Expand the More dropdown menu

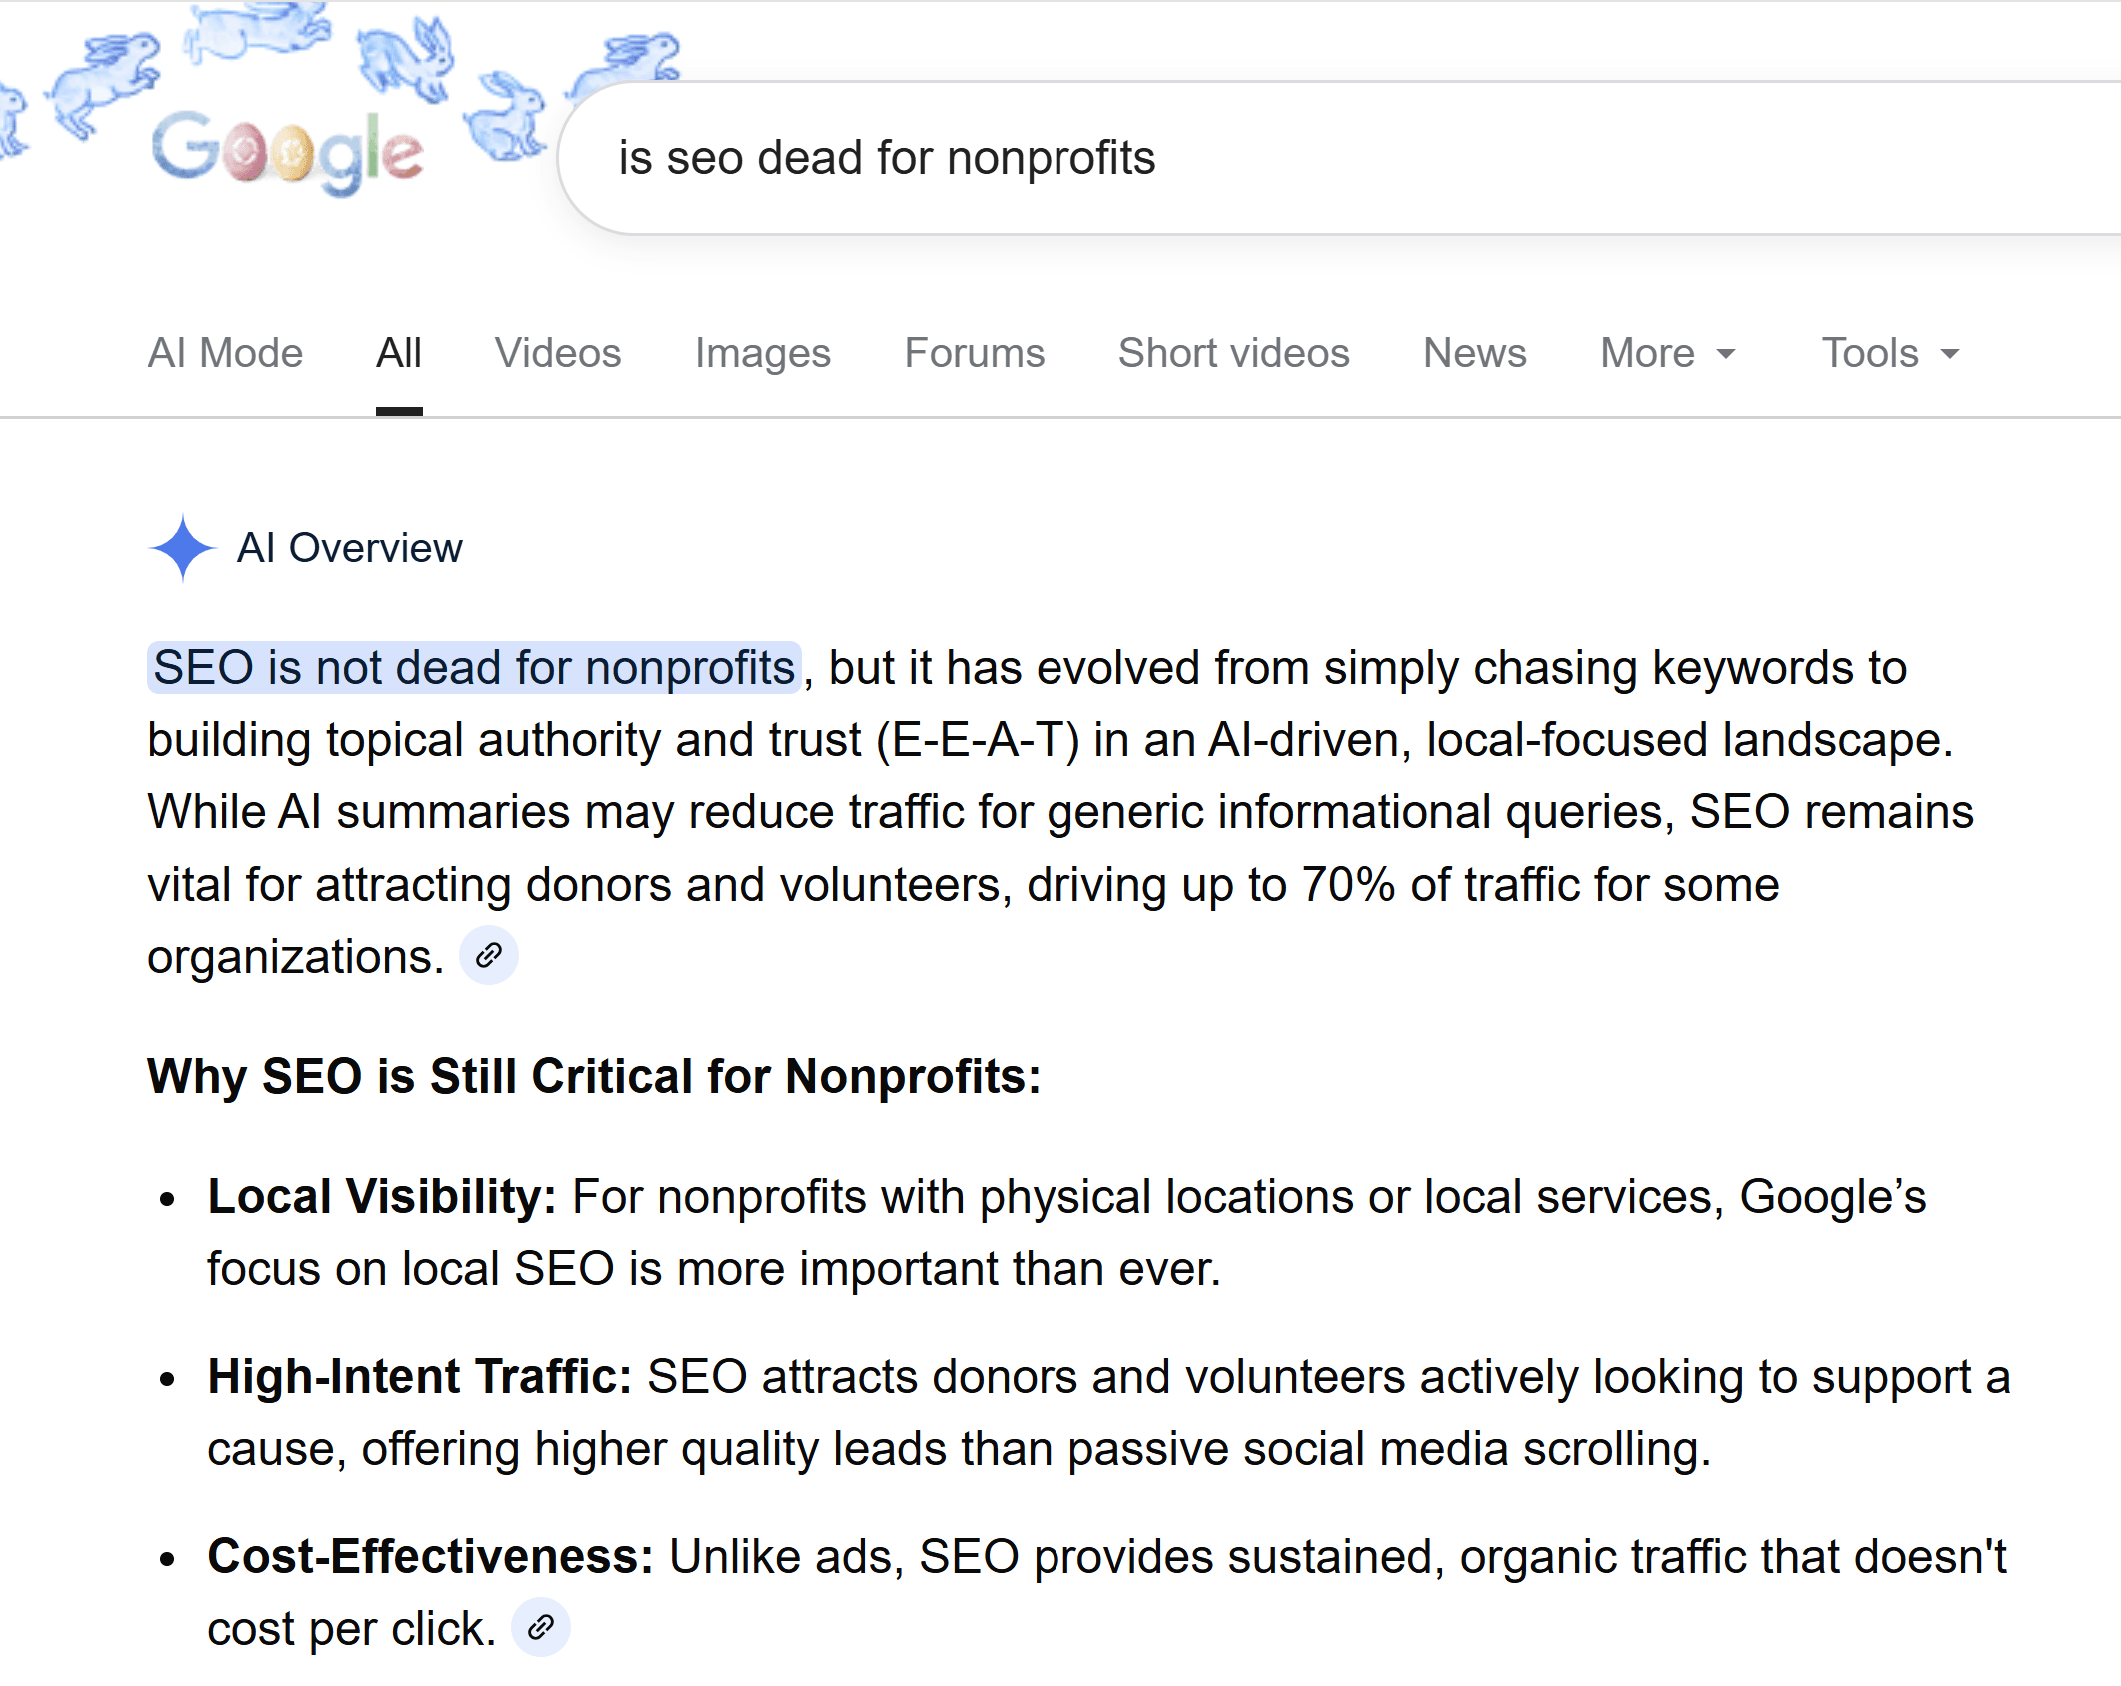pos(1667,353)
